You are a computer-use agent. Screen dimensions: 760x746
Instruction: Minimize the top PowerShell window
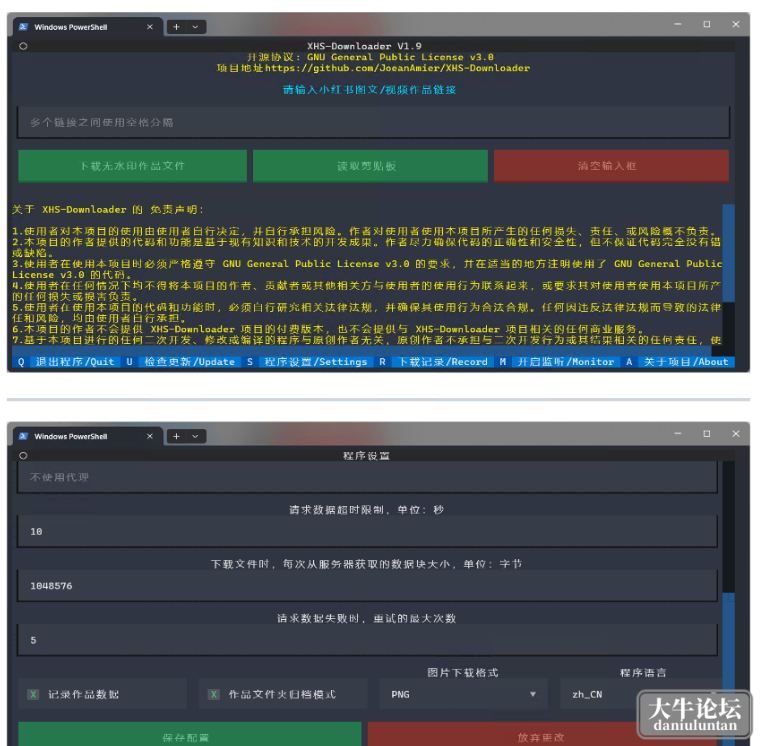[678, 24]
